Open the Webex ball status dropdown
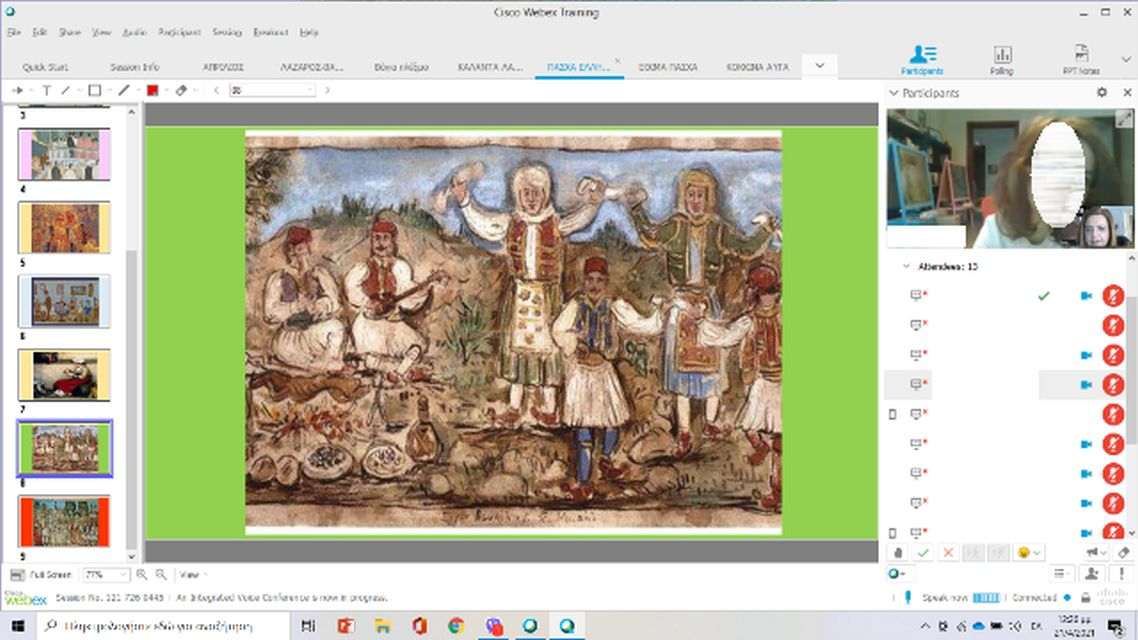Viewport: 1138px width, 640px height. coord(897,574)
